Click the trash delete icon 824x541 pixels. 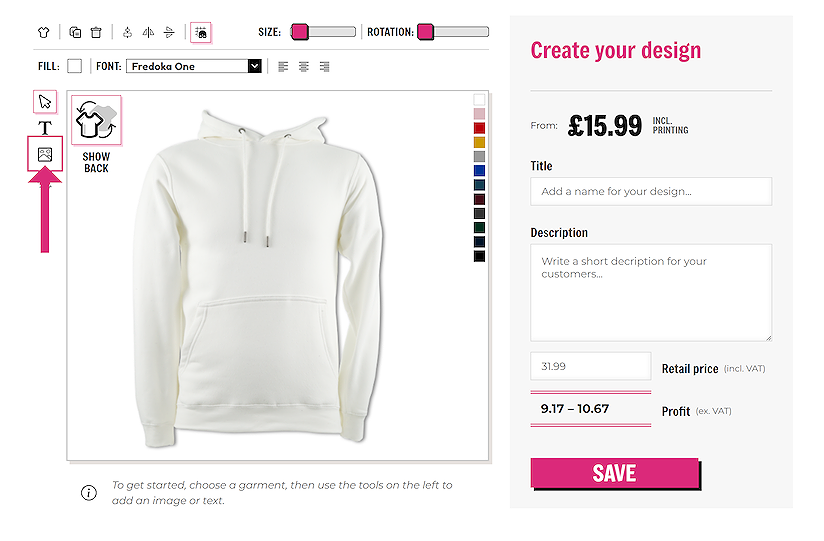click(96, 32)
